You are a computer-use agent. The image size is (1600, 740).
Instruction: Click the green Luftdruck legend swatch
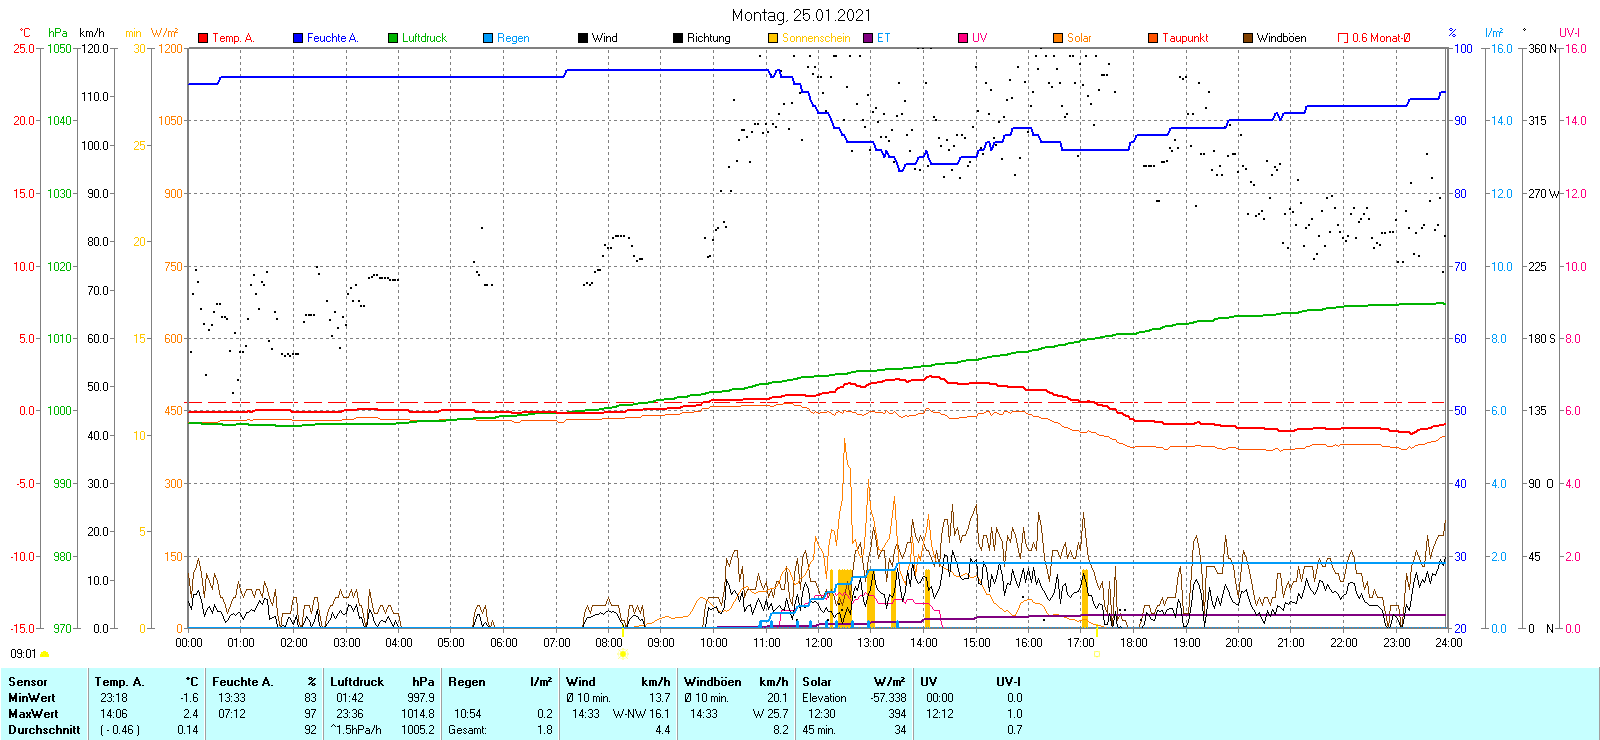[x=393, y=38]
